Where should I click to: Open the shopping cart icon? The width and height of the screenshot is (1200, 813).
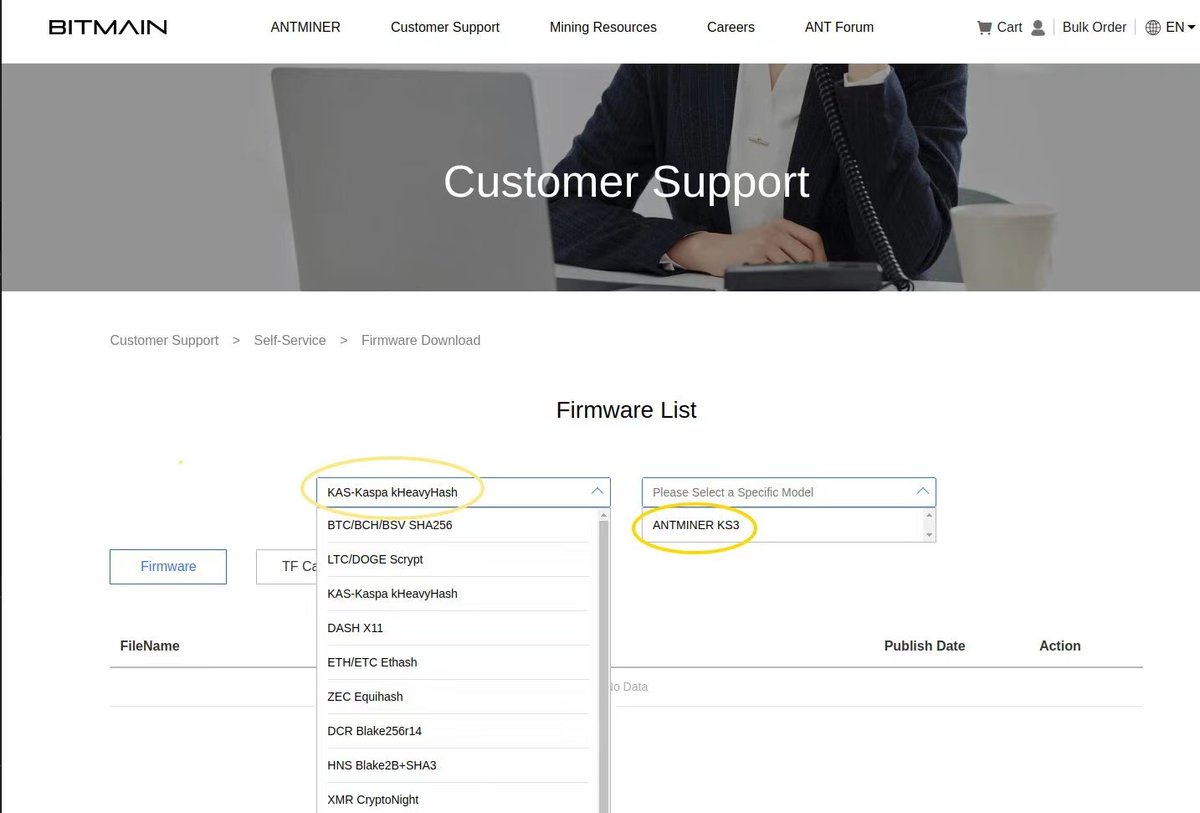(984, 28)
